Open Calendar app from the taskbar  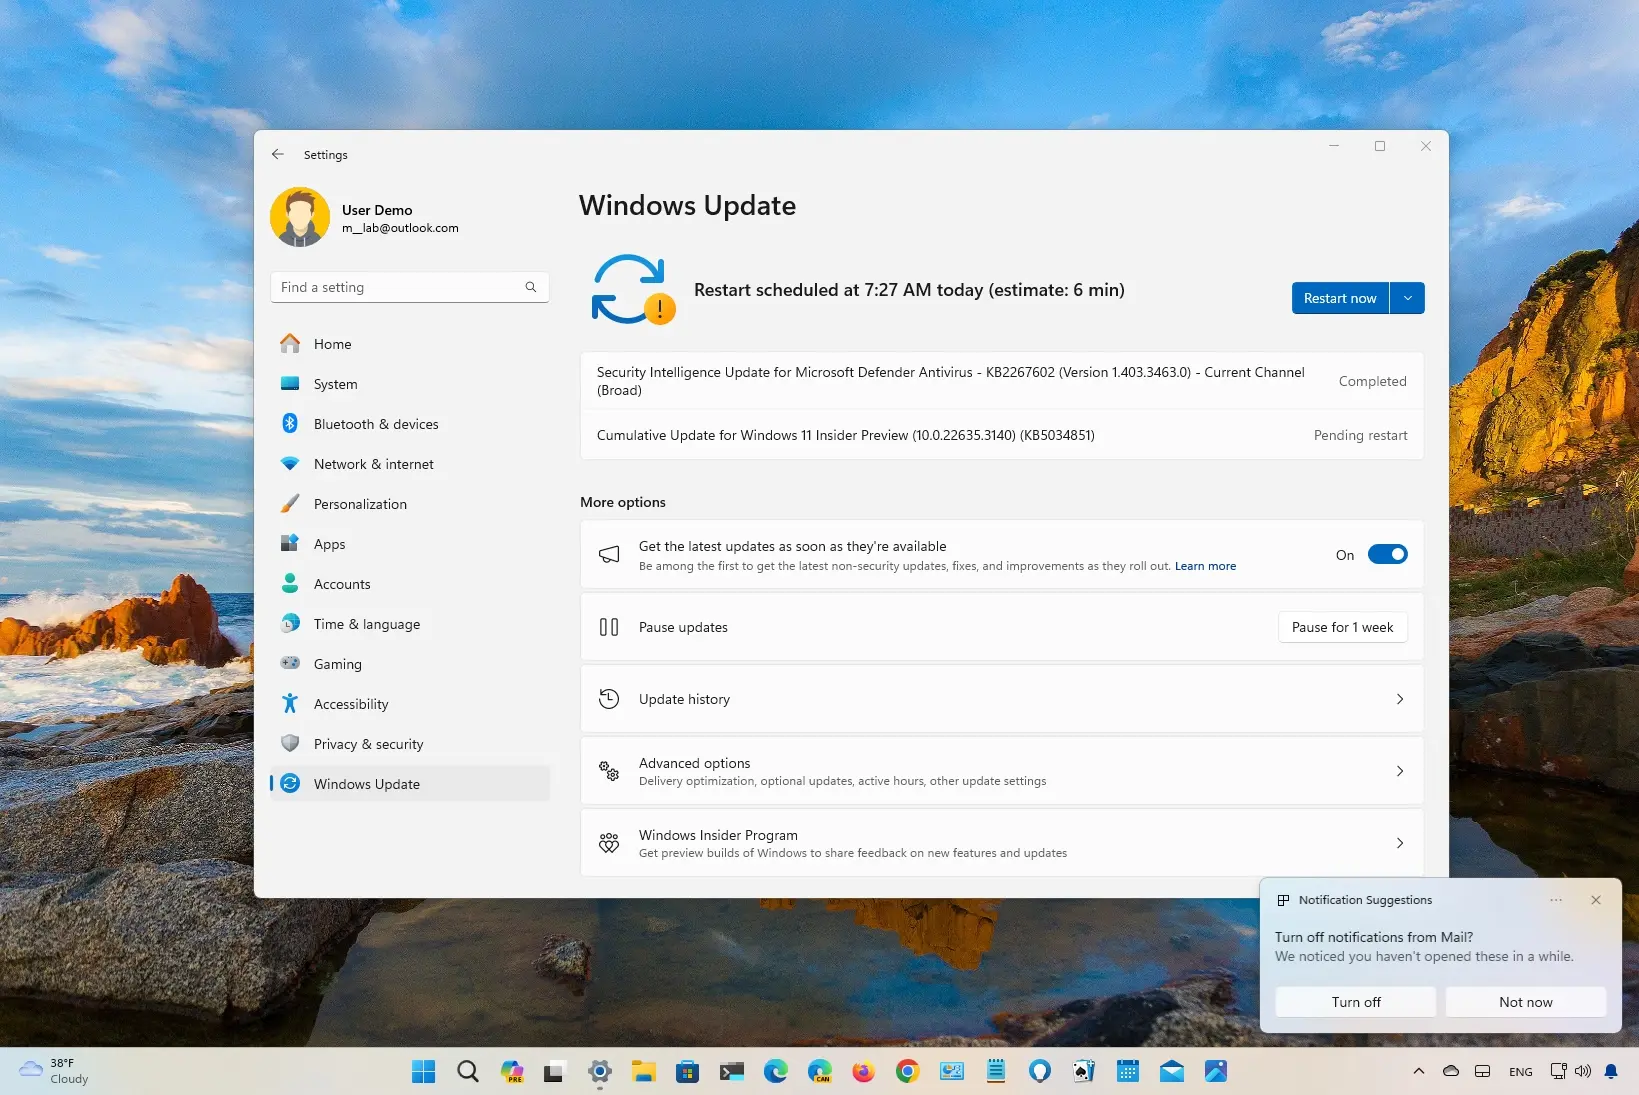pyautogui.click(x=1128, y=1071)
